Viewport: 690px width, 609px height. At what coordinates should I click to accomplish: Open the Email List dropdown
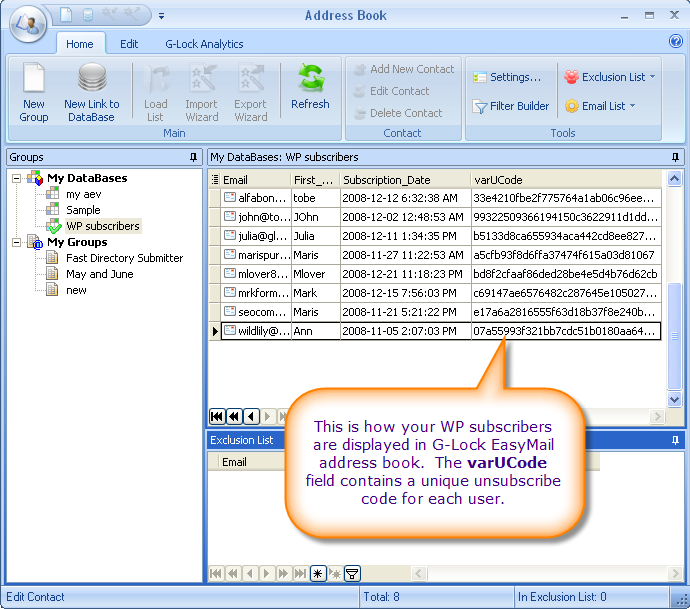(x=600, y=106)
